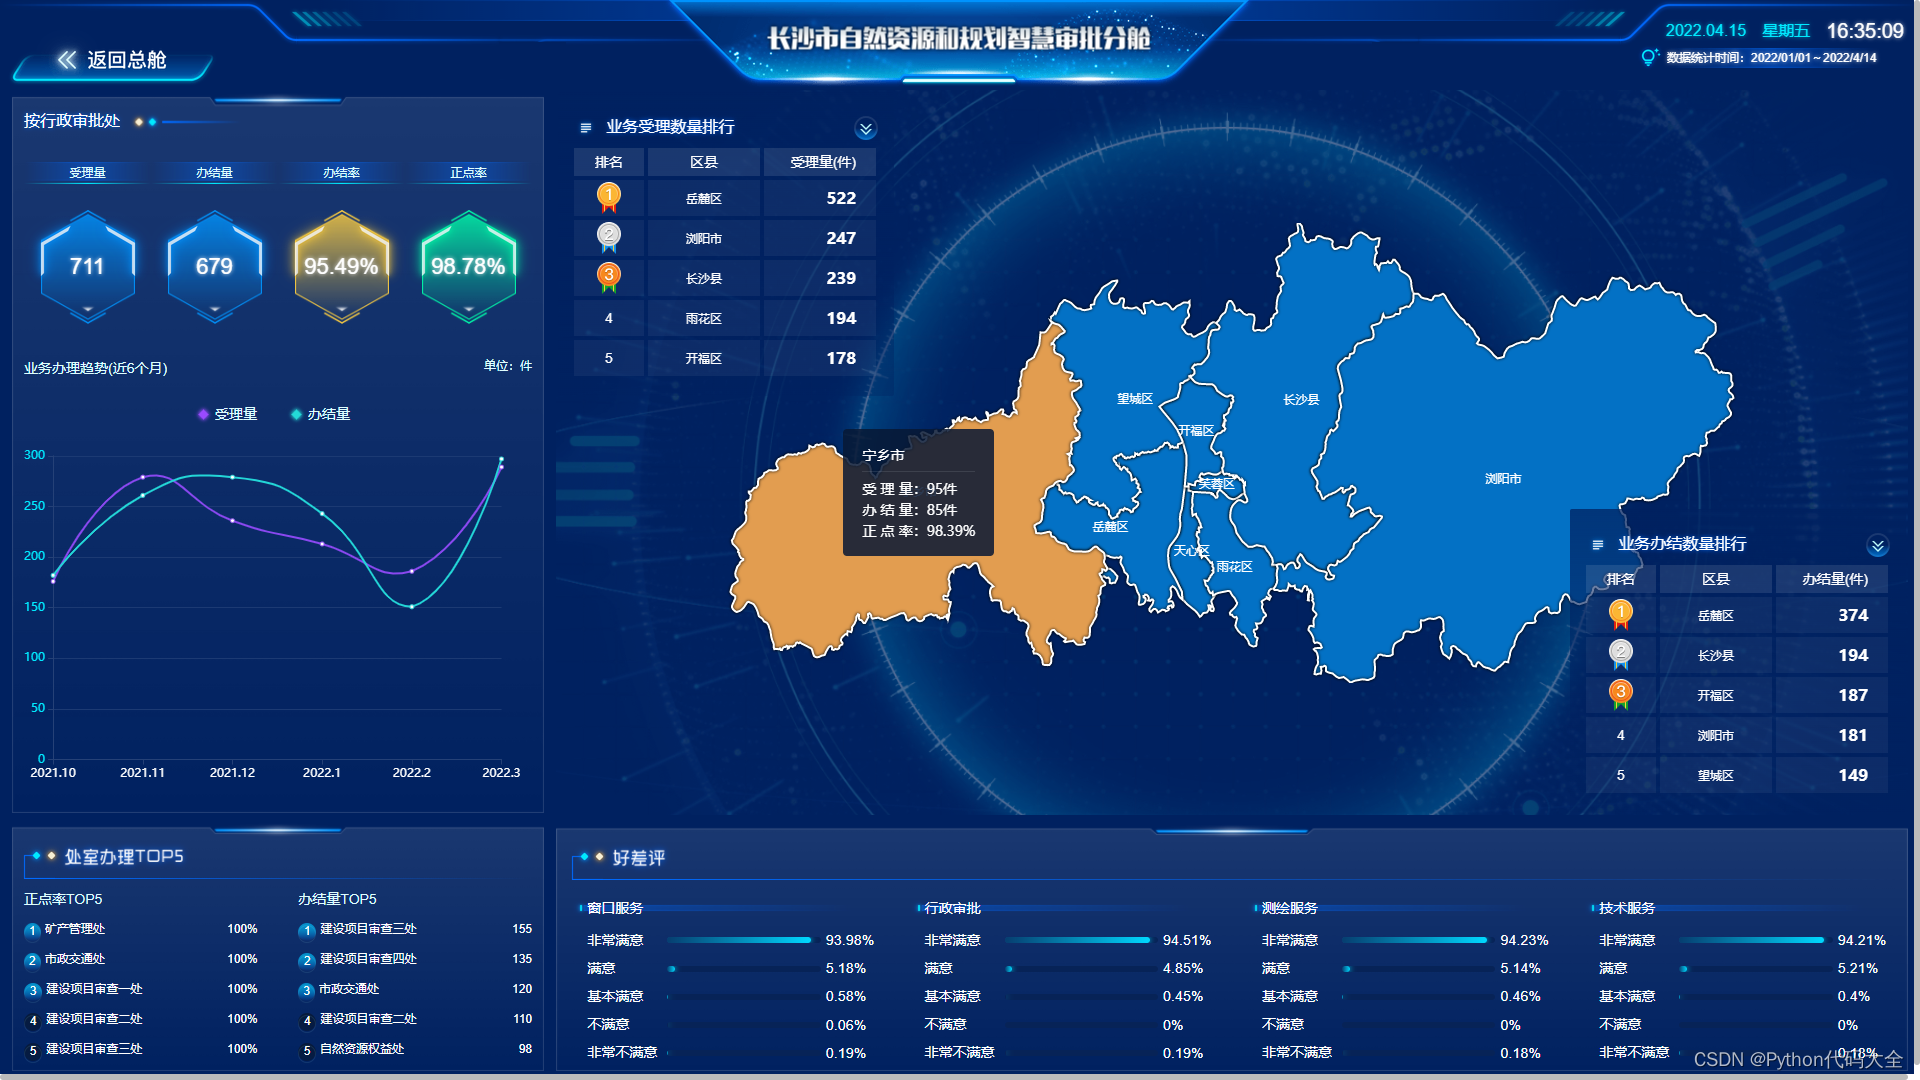Select the 受理量 metric tab
The image size is (1920, 1080).
point(87,173)
